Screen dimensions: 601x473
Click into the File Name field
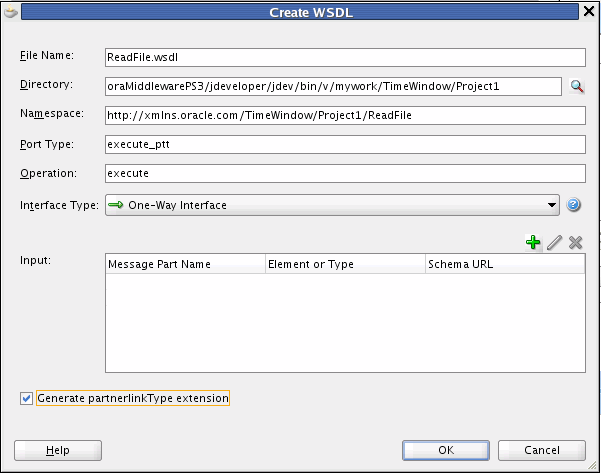tap(344, 57)
